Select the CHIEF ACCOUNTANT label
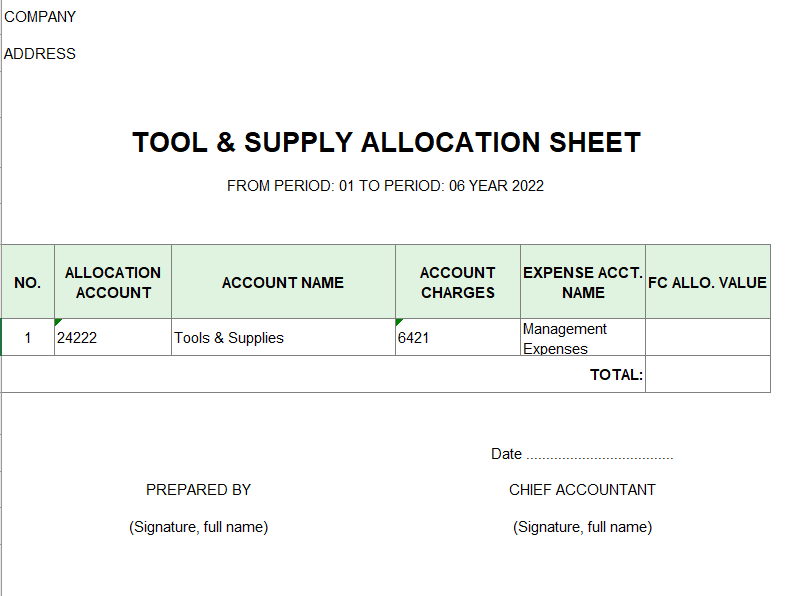Image resolution: width=792 pixels, height=596 pixels. 582,490
